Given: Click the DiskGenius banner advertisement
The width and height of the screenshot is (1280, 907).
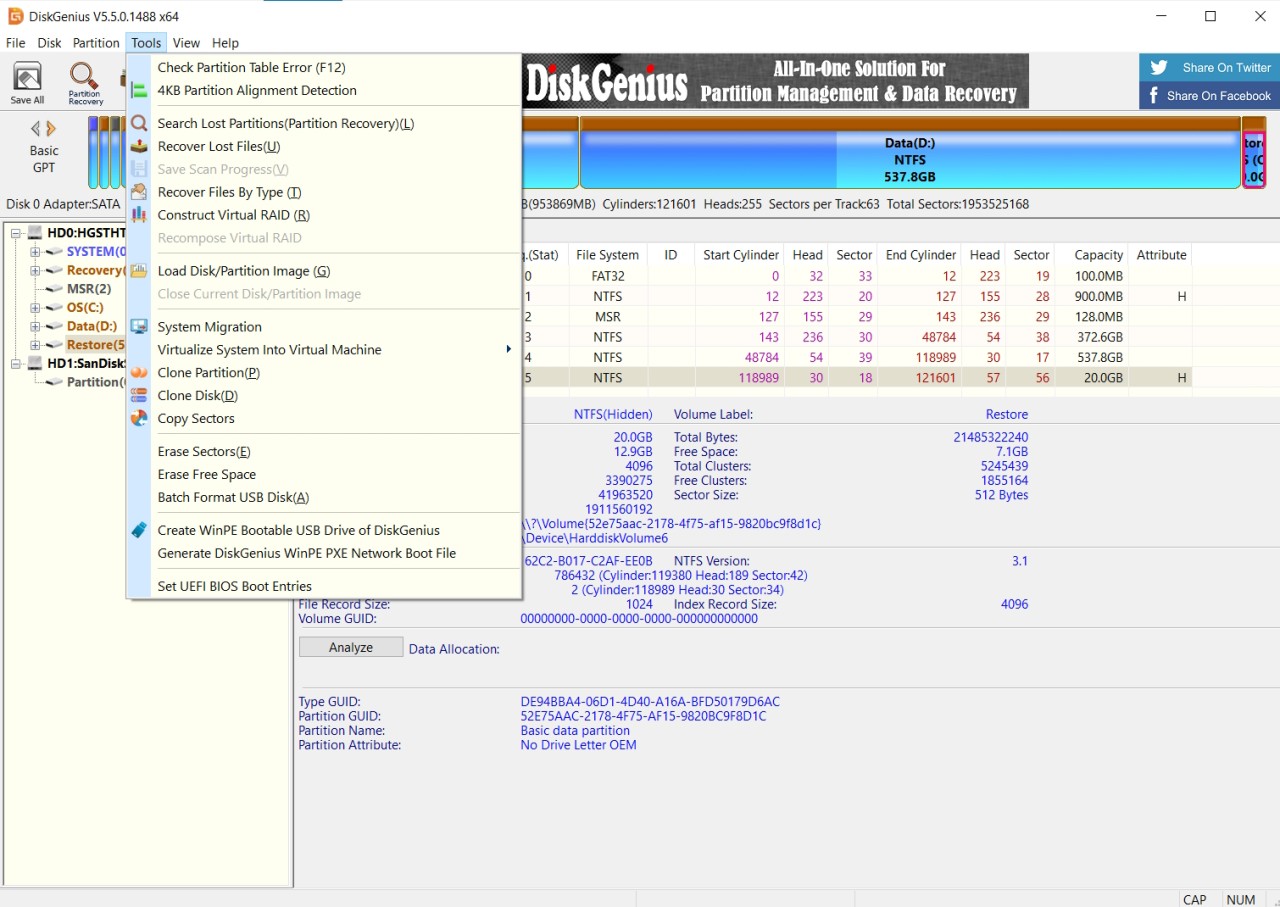Looking at the screenshot, I should pos(775,81).
